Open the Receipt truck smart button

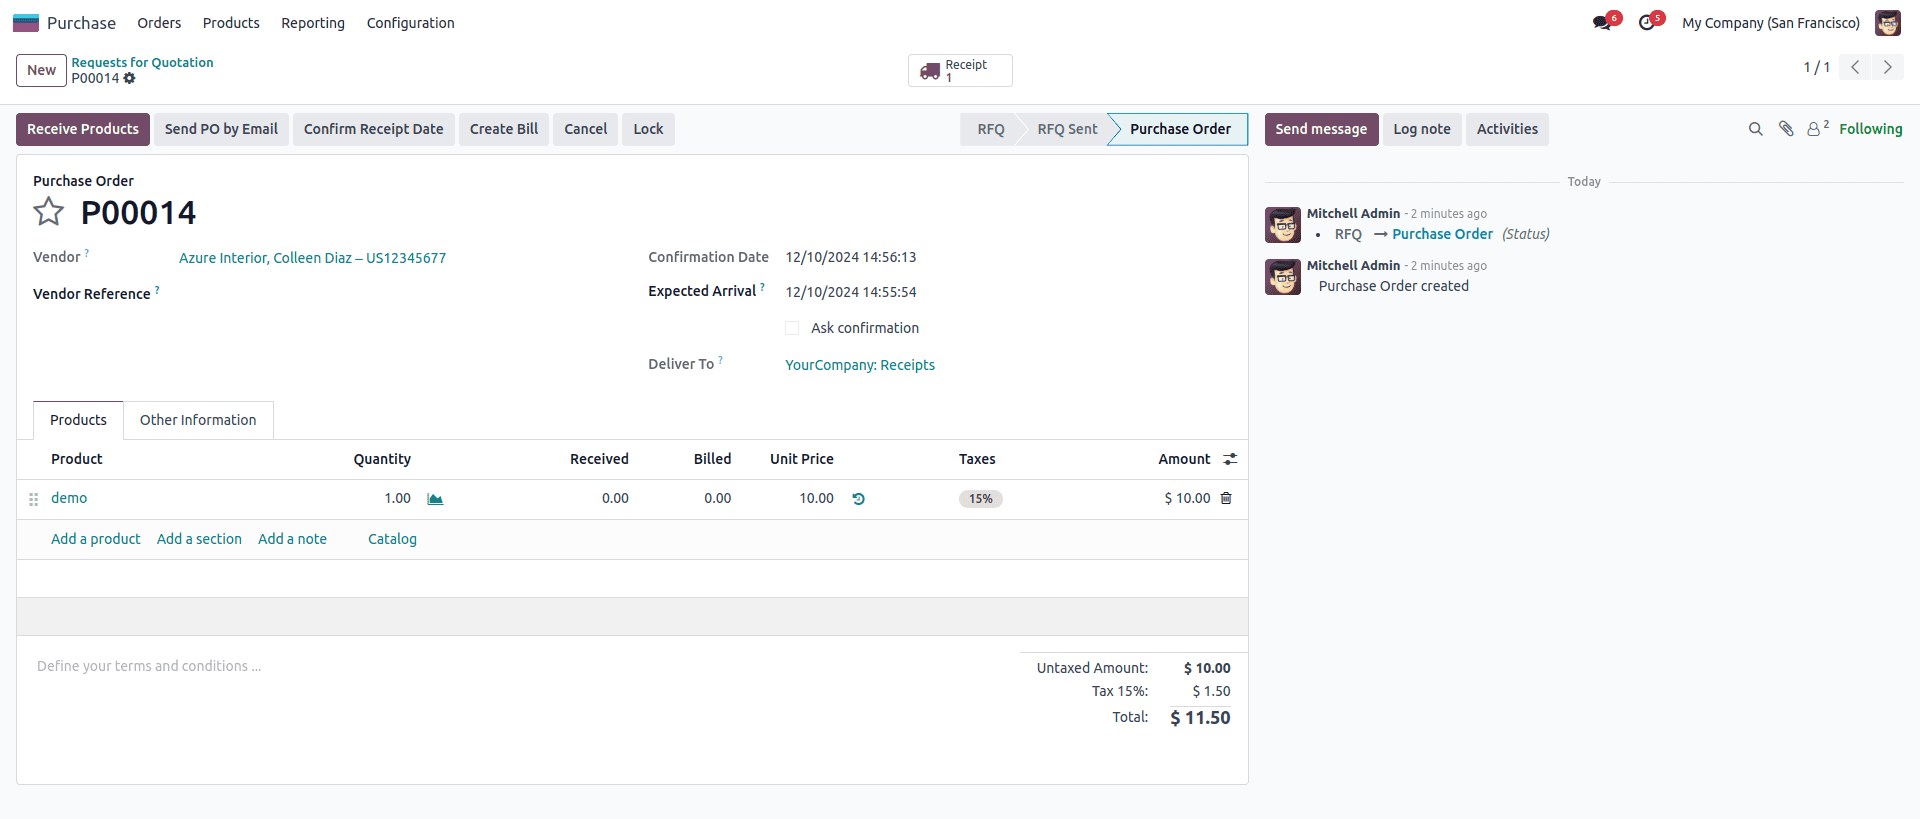coord(960,71)
